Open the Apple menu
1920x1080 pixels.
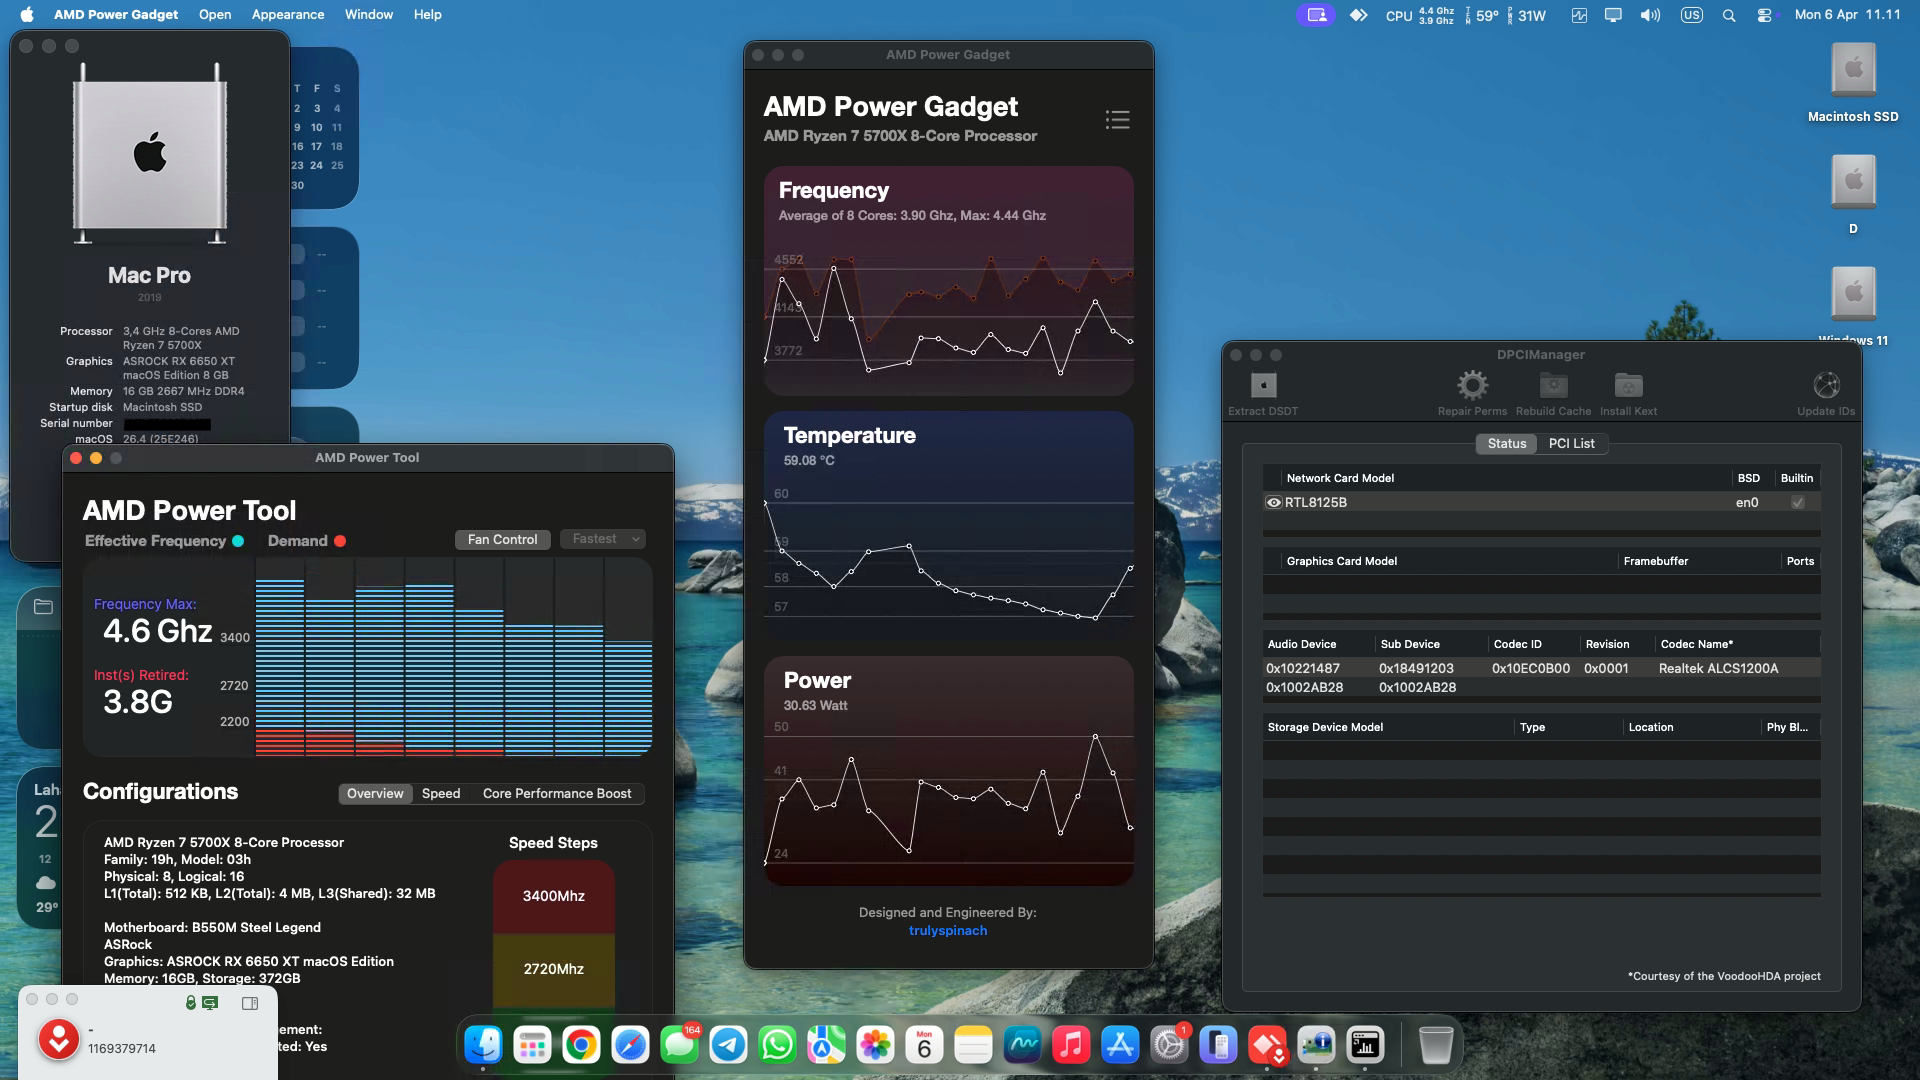point(27,15)
